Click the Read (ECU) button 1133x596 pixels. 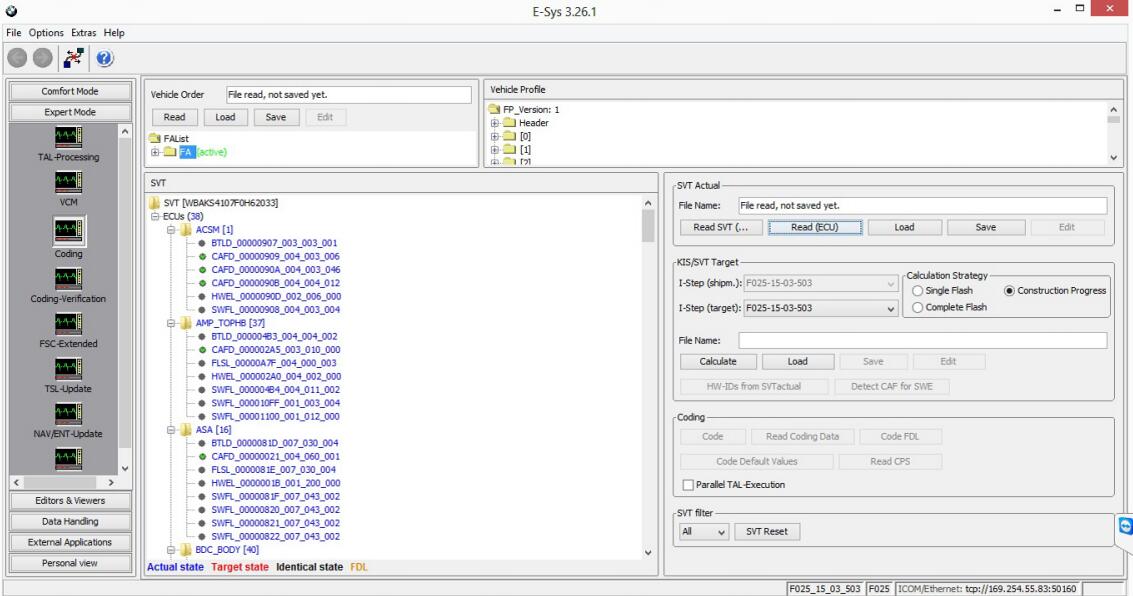coord(815,227)
